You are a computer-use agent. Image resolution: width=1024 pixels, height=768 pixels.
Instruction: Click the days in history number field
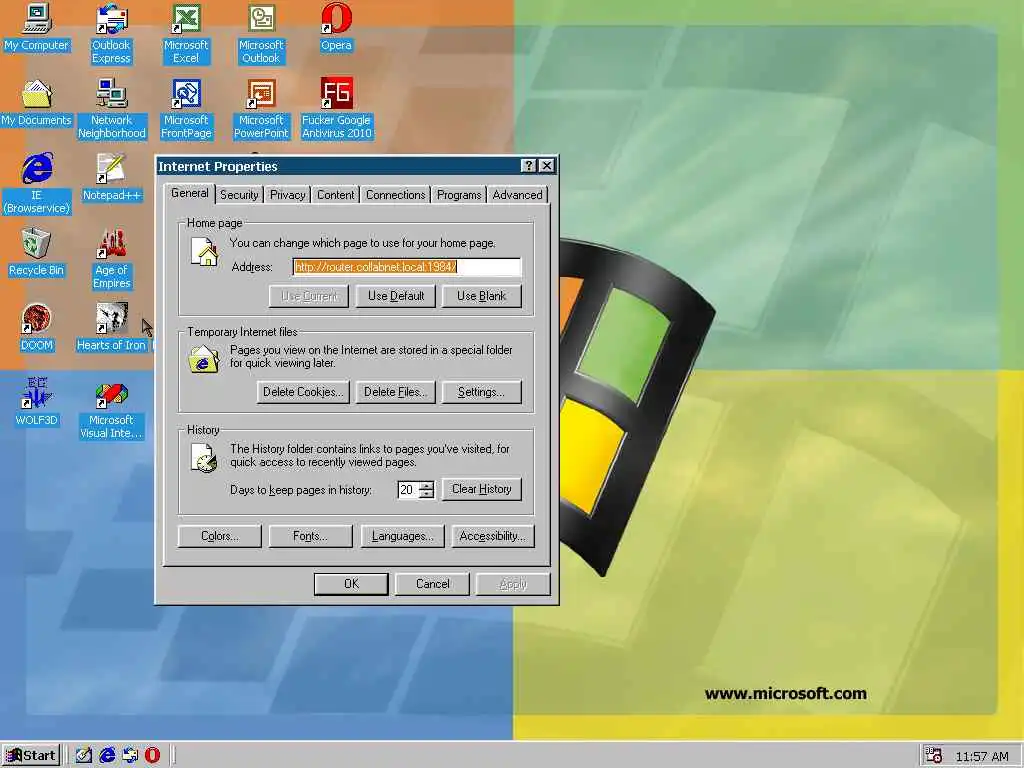click(408, 490)
